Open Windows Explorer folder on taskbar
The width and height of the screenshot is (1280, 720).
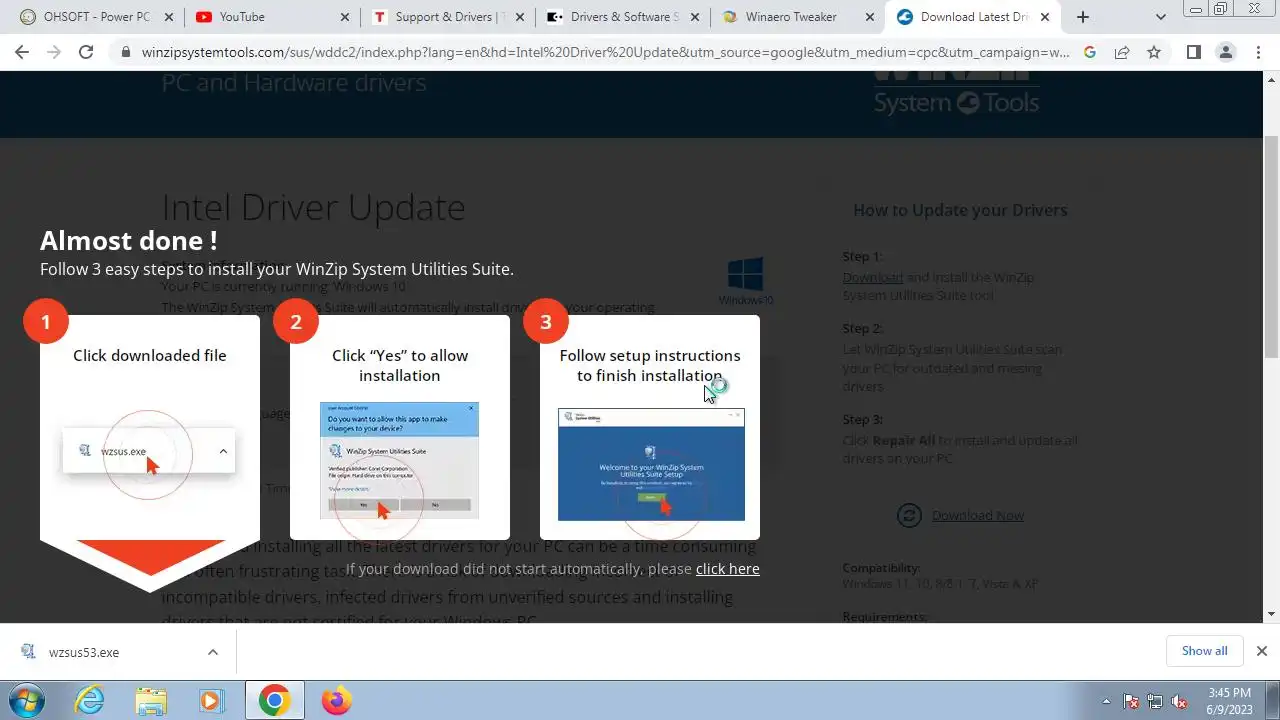pyautogui.click(x=151, y=701)
